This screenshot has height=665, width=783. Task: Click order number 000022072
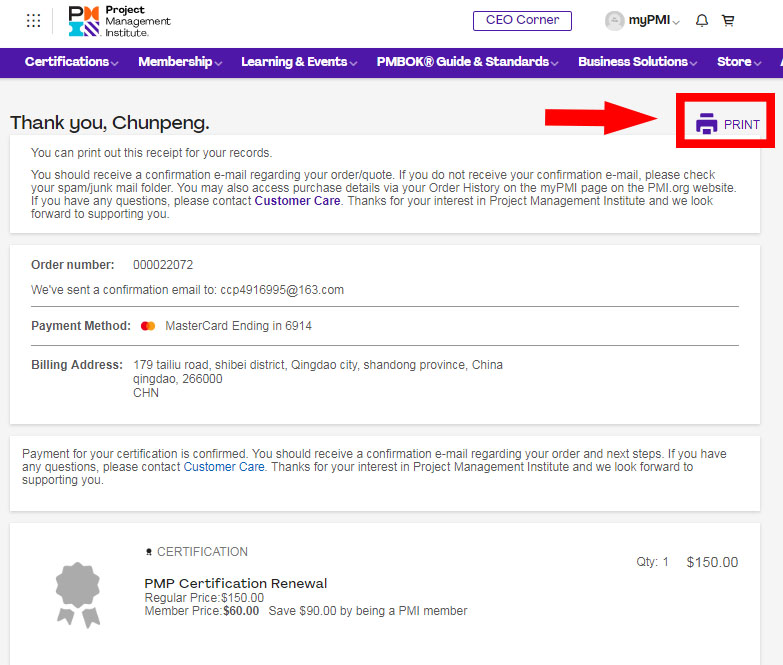pos(163,265)
